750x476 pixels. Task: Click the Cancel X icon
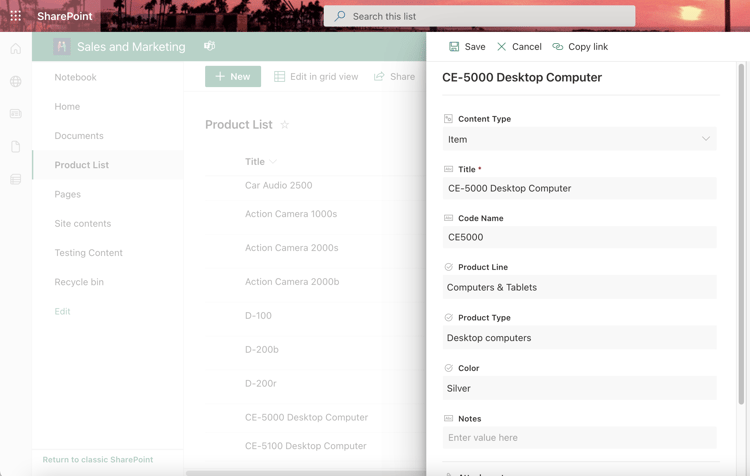(501, 46)
